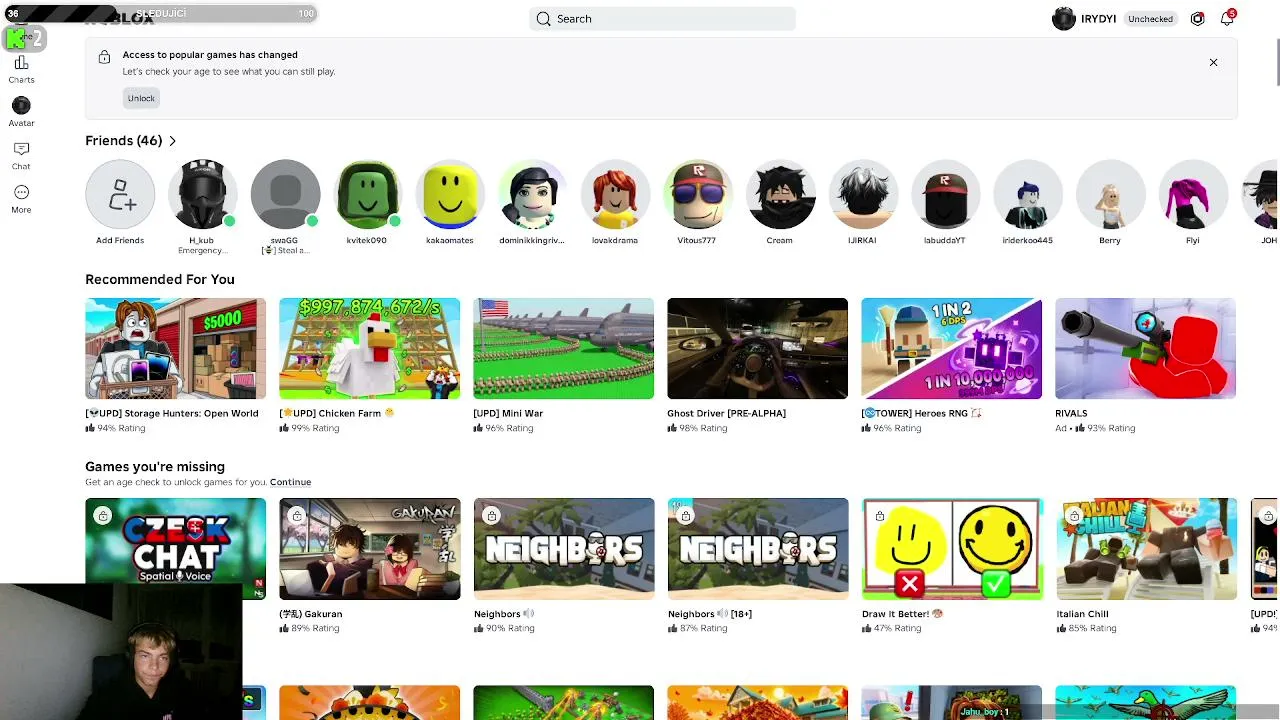1280x720 pixels.
Task: Expand the Friends (46) list arrow
Action: 172,141
